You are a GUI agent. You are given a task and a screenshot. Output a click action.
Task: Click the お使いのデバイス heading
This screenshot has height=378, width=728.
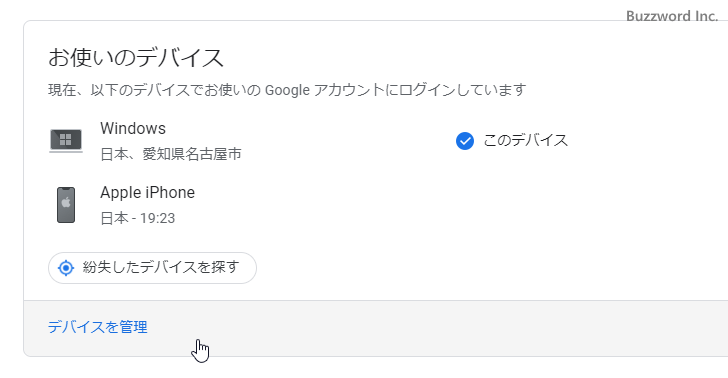(136, 58)
